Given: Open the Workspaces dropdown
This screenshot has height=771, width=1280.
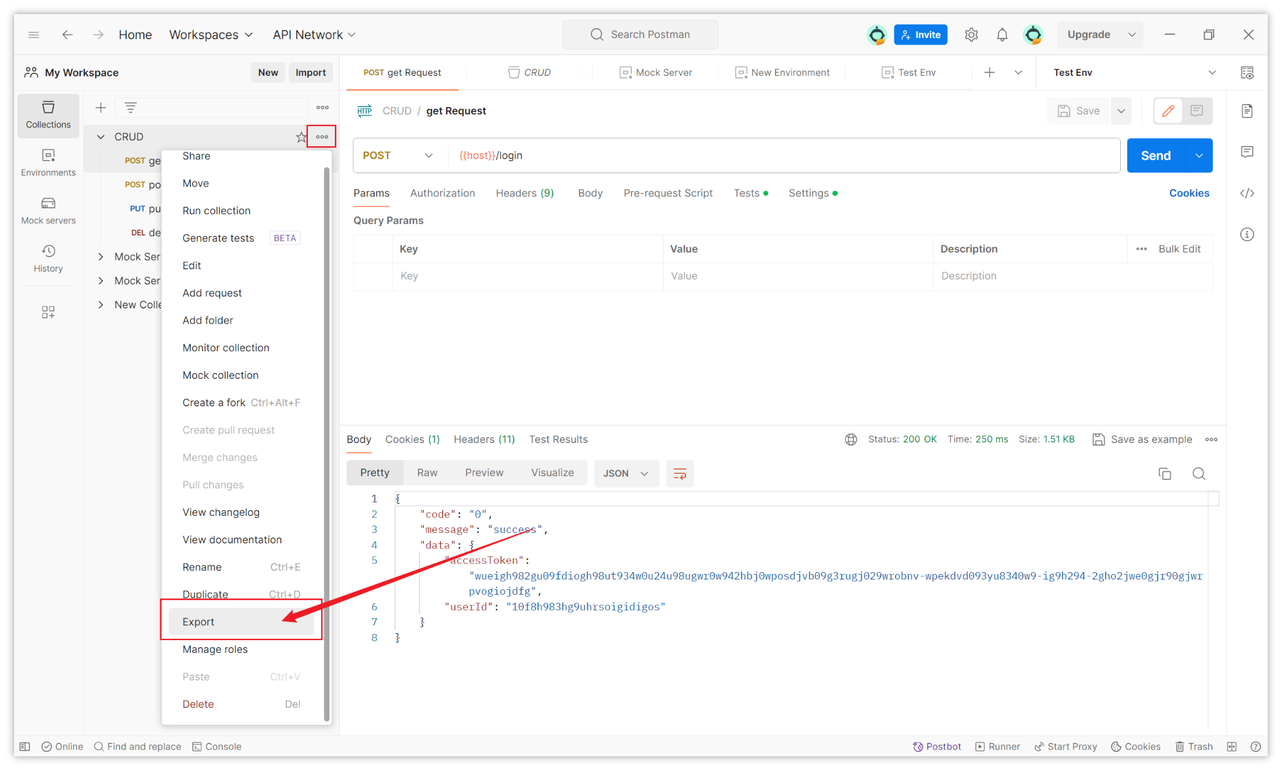Looking at the screenshot, I should coord(211,34).
